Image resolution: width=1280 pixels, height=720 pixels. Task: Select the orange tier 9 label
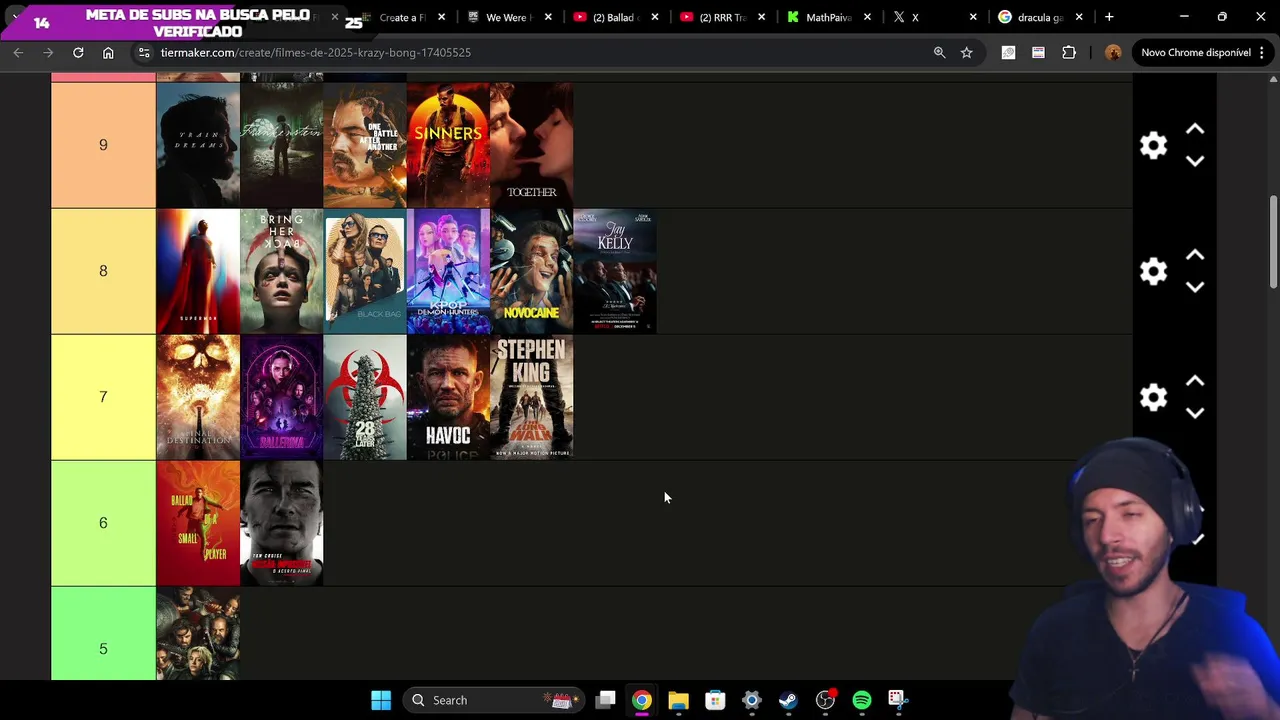[103, 145]
